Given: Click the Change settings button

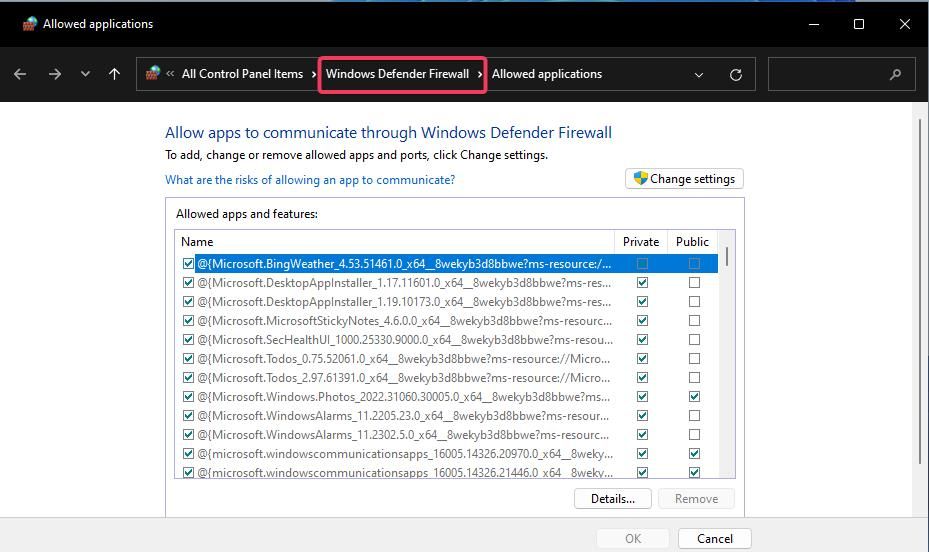Looking at the screenshot, I should tap(684, 179).
